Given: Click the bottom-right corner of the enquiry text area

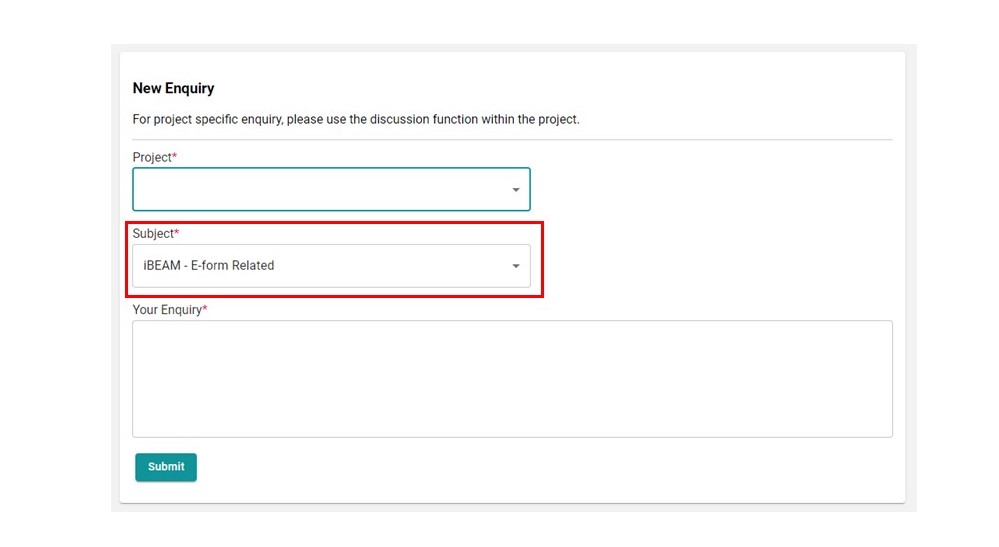Looking at the screenshot, I should (x=888, y=433).
